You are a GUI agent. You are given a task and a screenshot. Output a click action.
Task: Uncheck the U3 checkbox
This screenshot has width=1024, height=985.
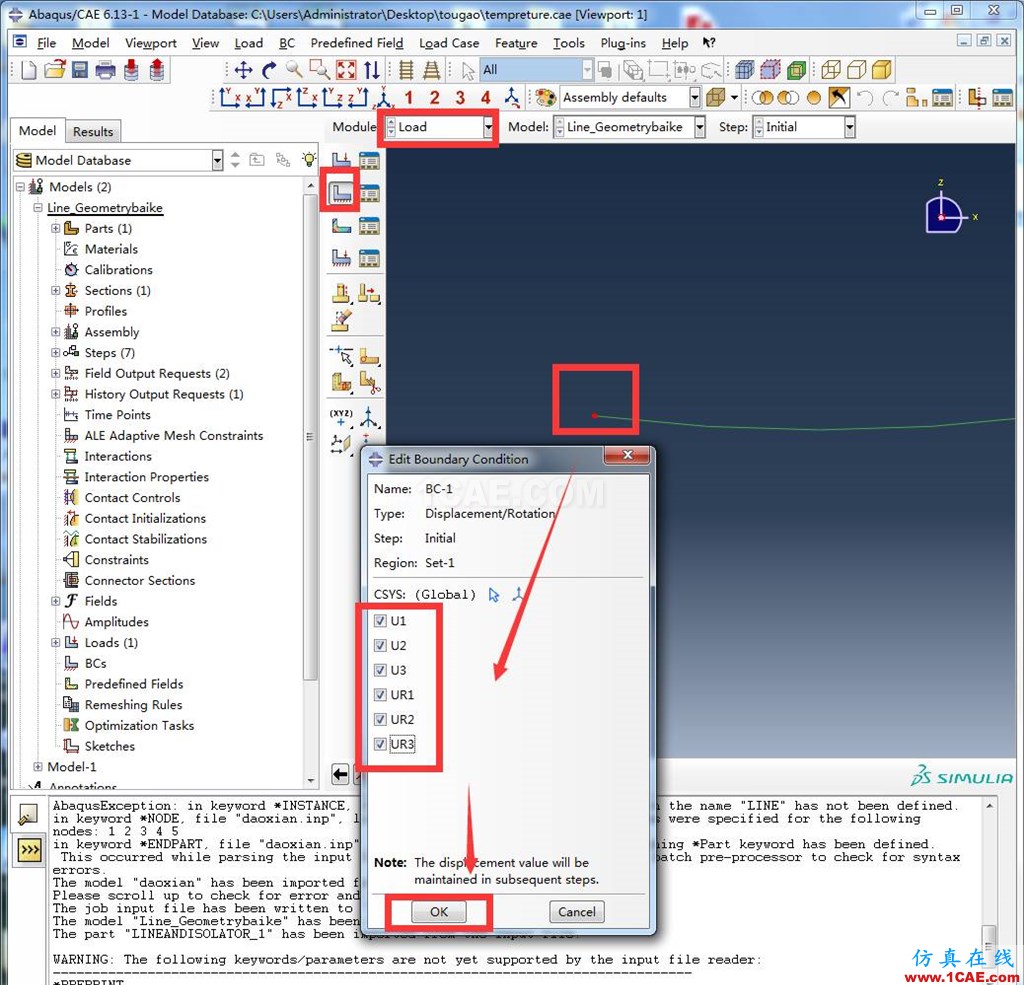point(380,670)
